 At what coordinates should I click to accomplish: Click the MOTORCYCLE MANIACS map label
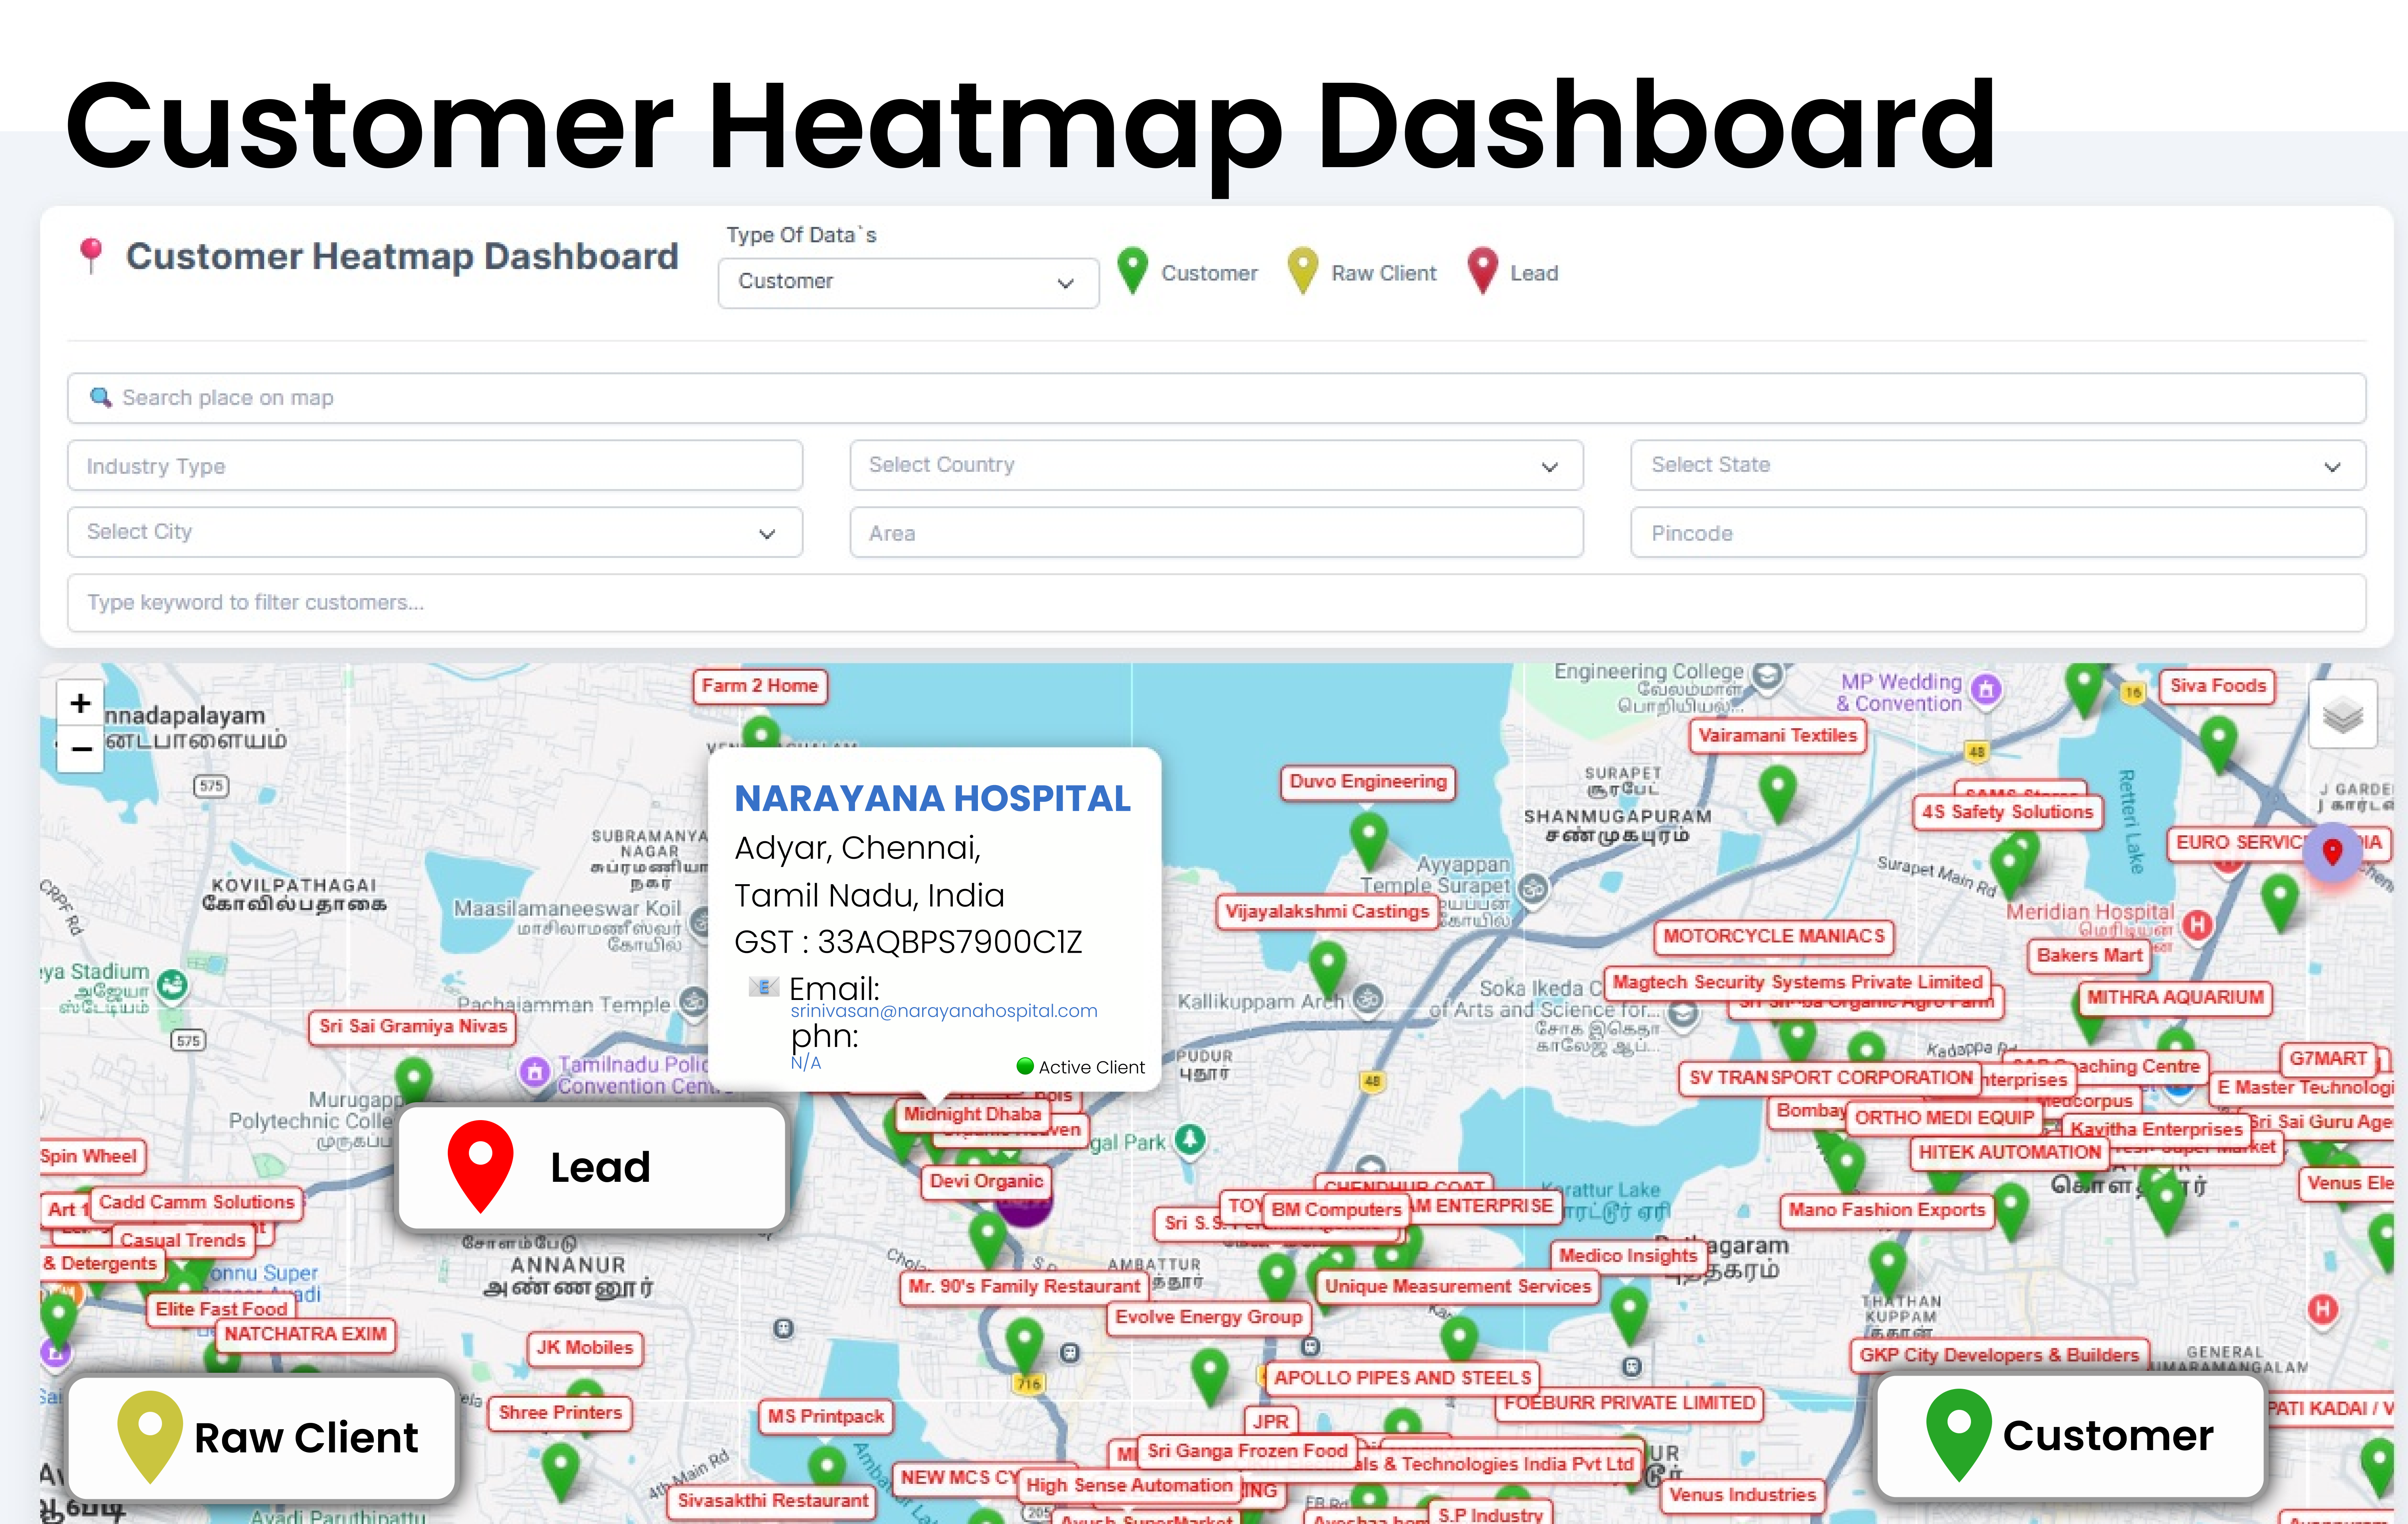click(1773, 936)
